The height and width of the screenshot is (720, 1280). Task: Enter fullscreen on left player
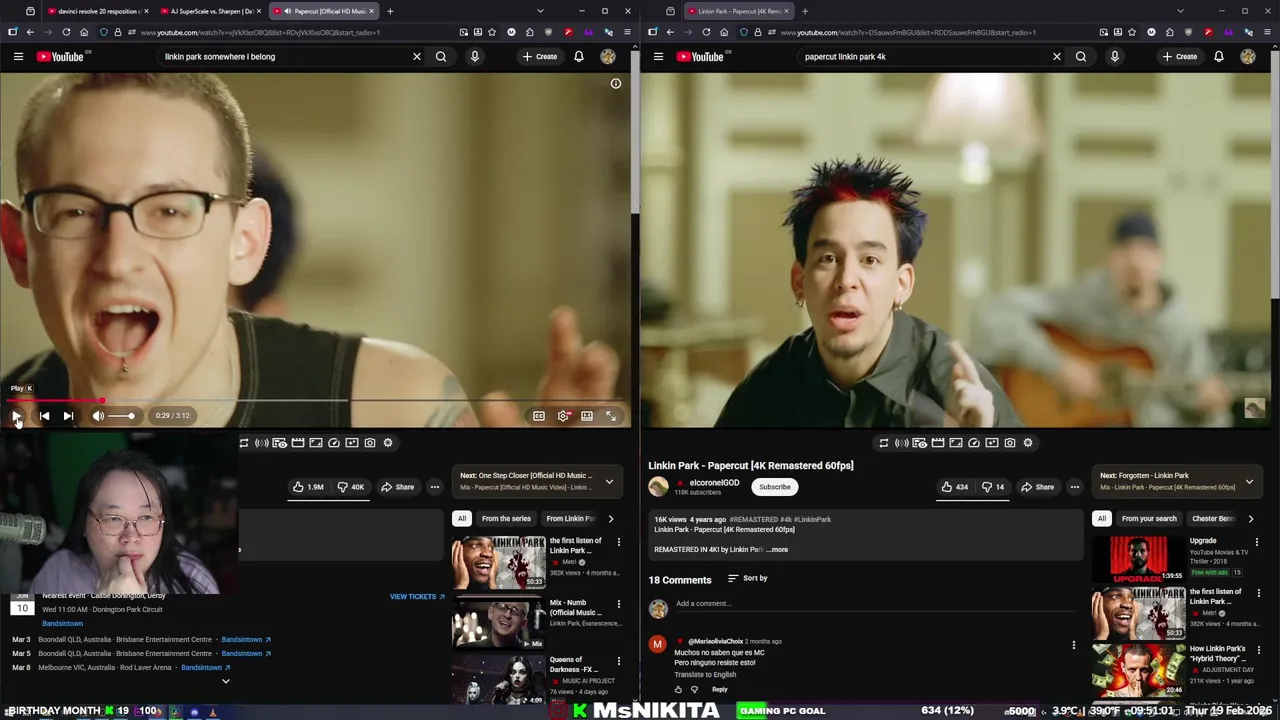[x=611, y=416]
